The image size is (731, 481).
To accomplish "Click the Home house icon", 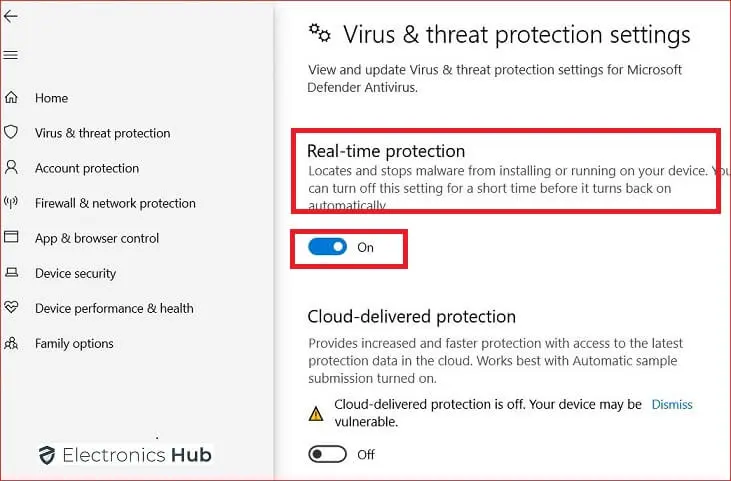I will coord(11,97).
